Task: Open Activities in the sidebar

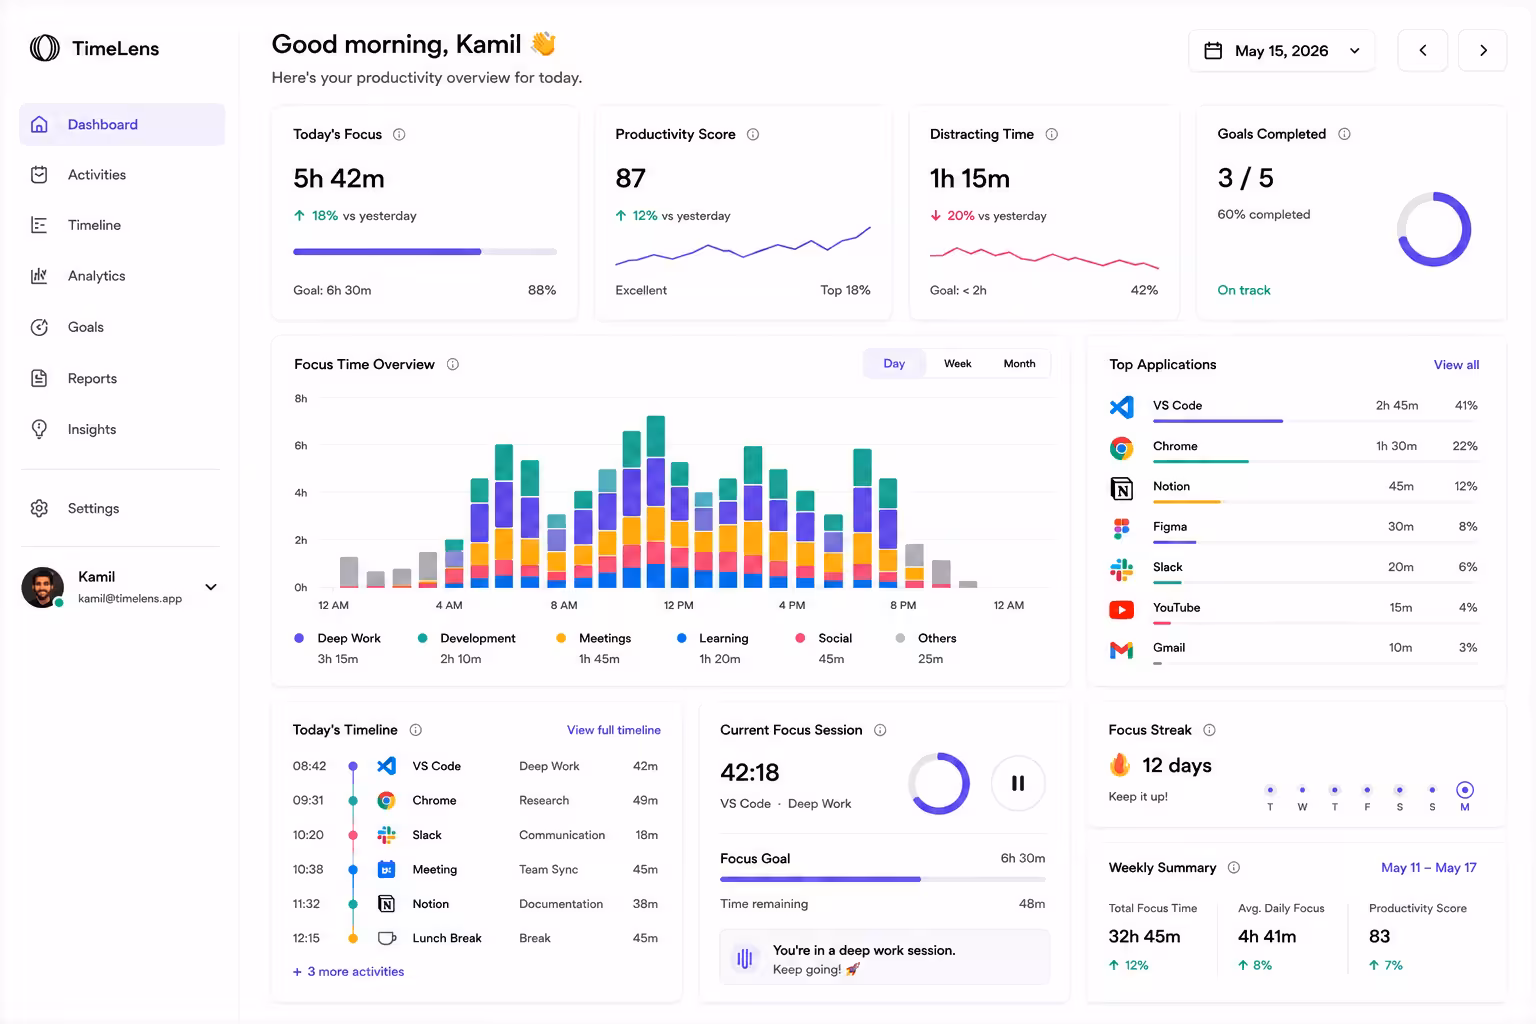Action: tap(122, 175)
